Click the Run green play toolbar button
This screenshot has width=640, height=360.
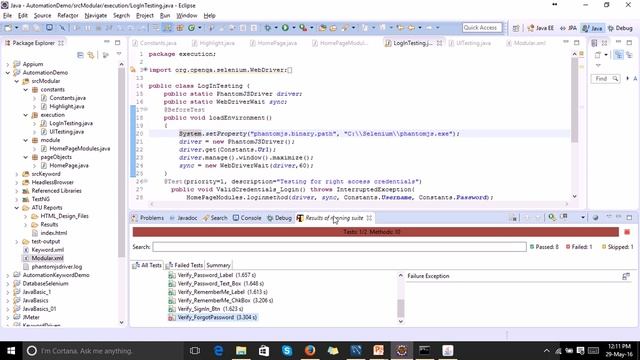285,28
